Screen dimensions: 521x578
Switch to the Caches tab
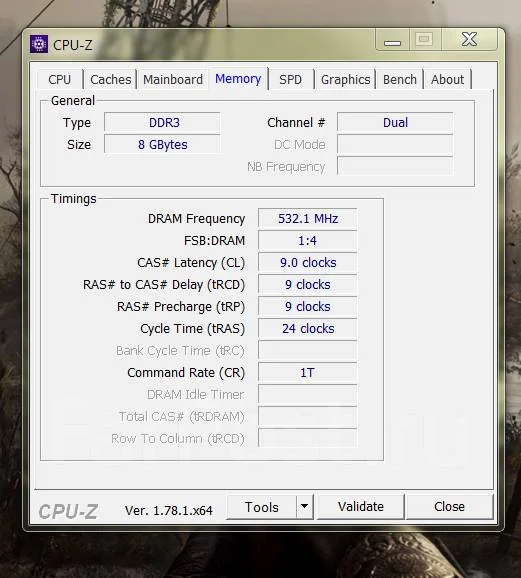click(110, 79)
